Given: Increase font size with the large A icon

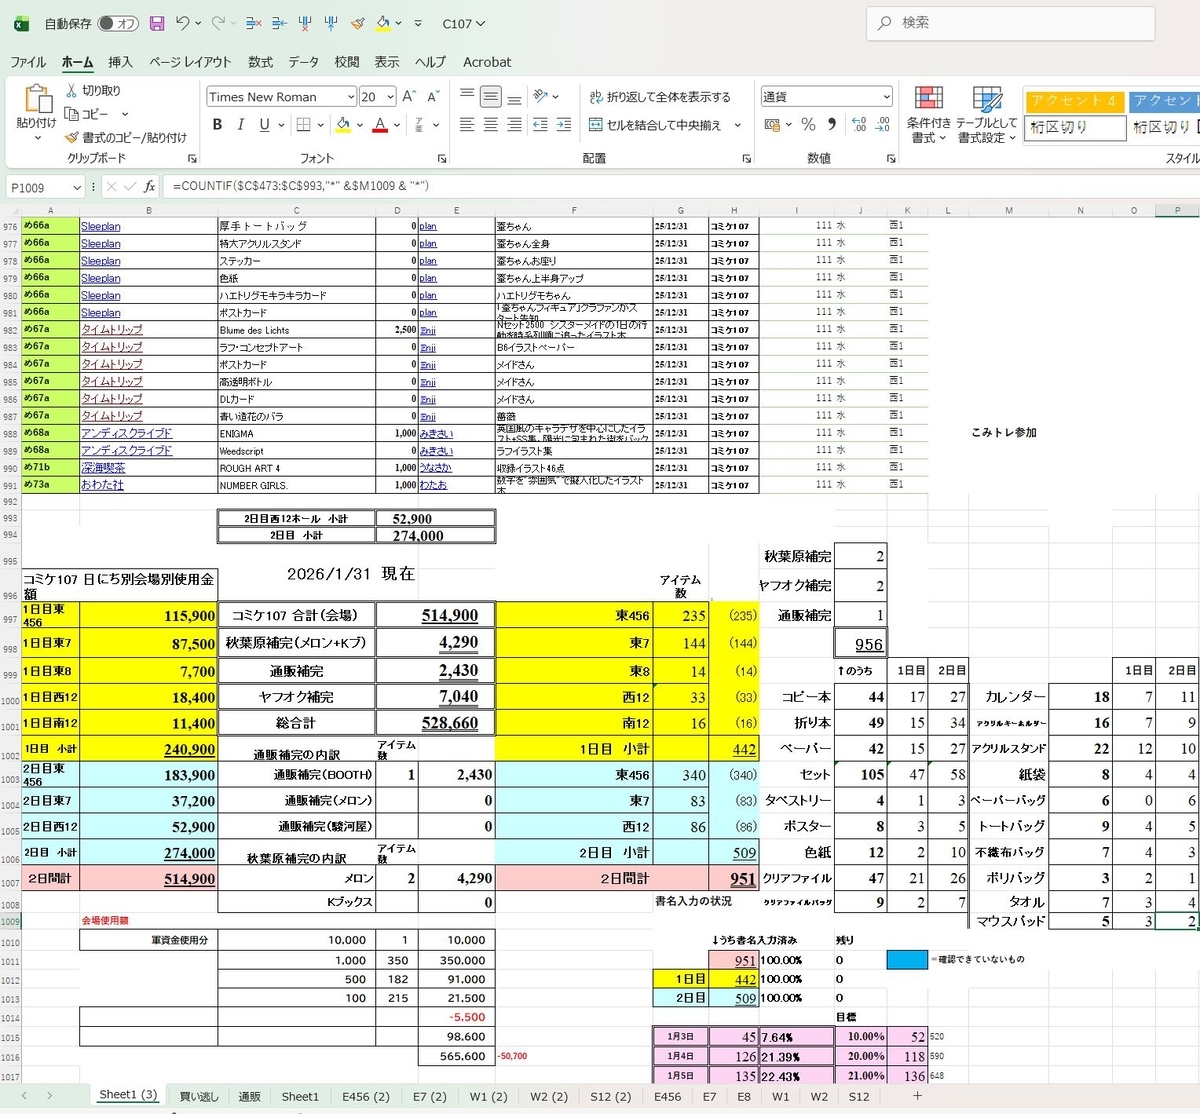Looking at the screenshot, I should click(409, 97).
